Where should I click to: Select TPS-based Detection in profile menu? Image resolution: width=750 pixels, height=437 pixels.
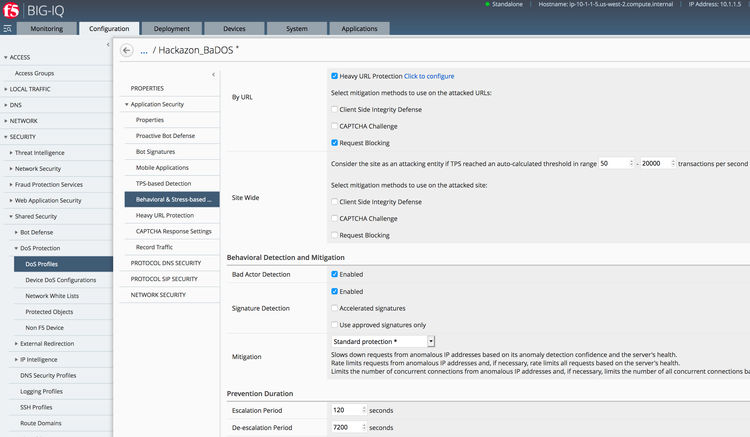coord(163,183)
